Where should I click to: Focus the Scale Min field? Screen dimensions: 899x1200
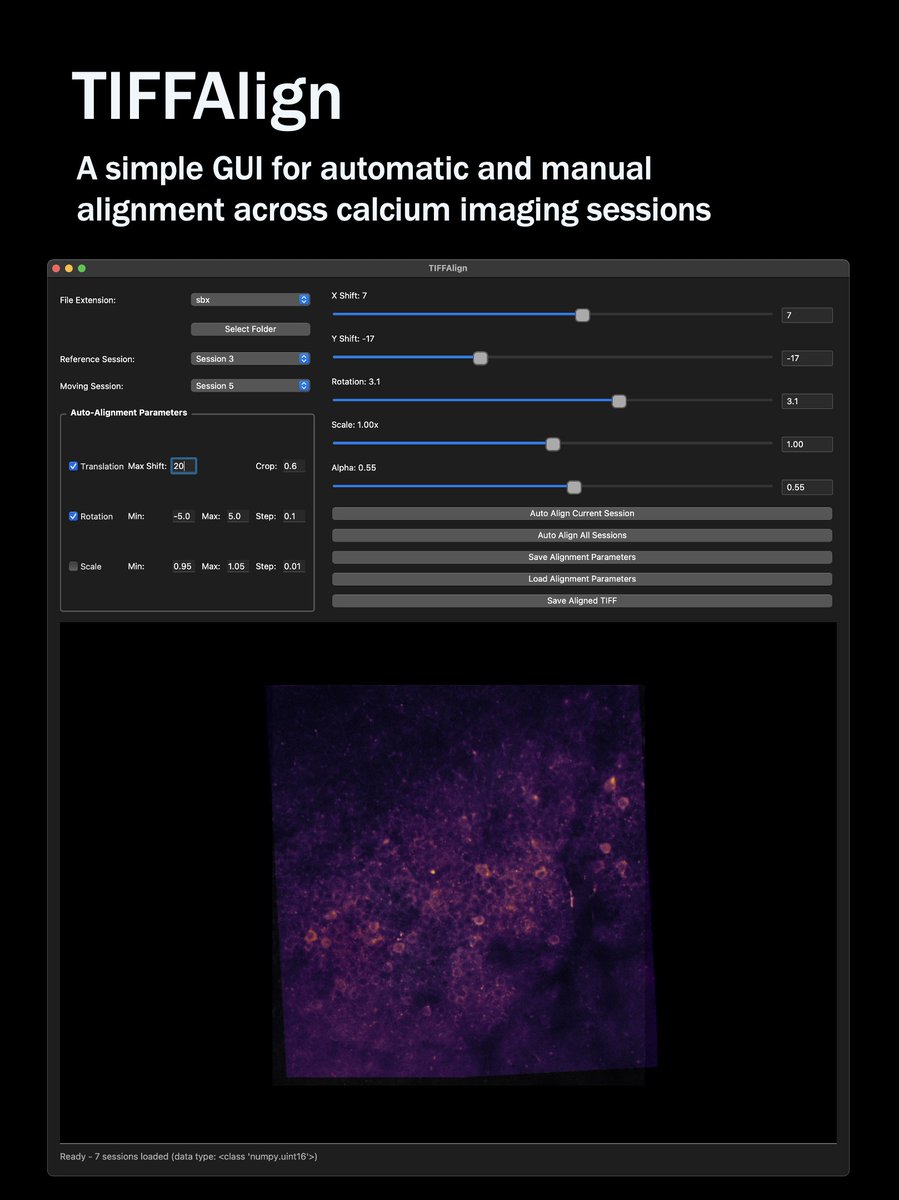183,566
